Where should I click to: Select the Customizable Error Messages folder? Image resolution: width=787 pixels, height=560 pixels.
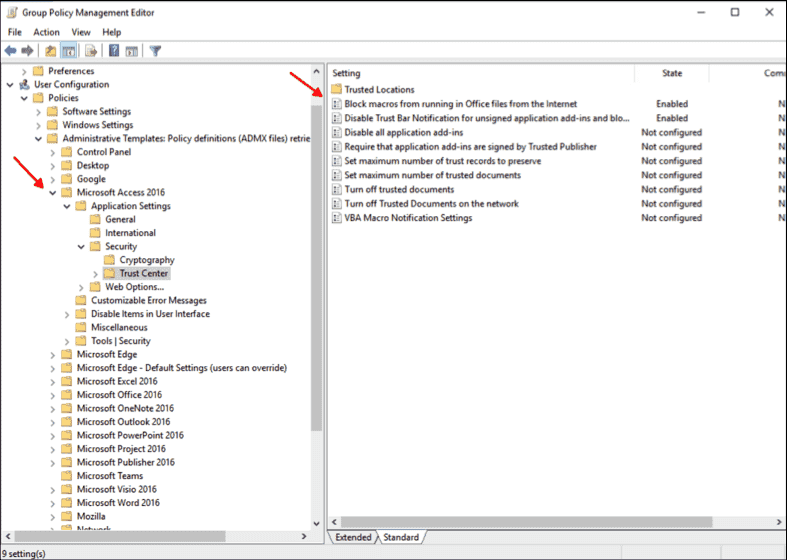[x=149, y=300]
